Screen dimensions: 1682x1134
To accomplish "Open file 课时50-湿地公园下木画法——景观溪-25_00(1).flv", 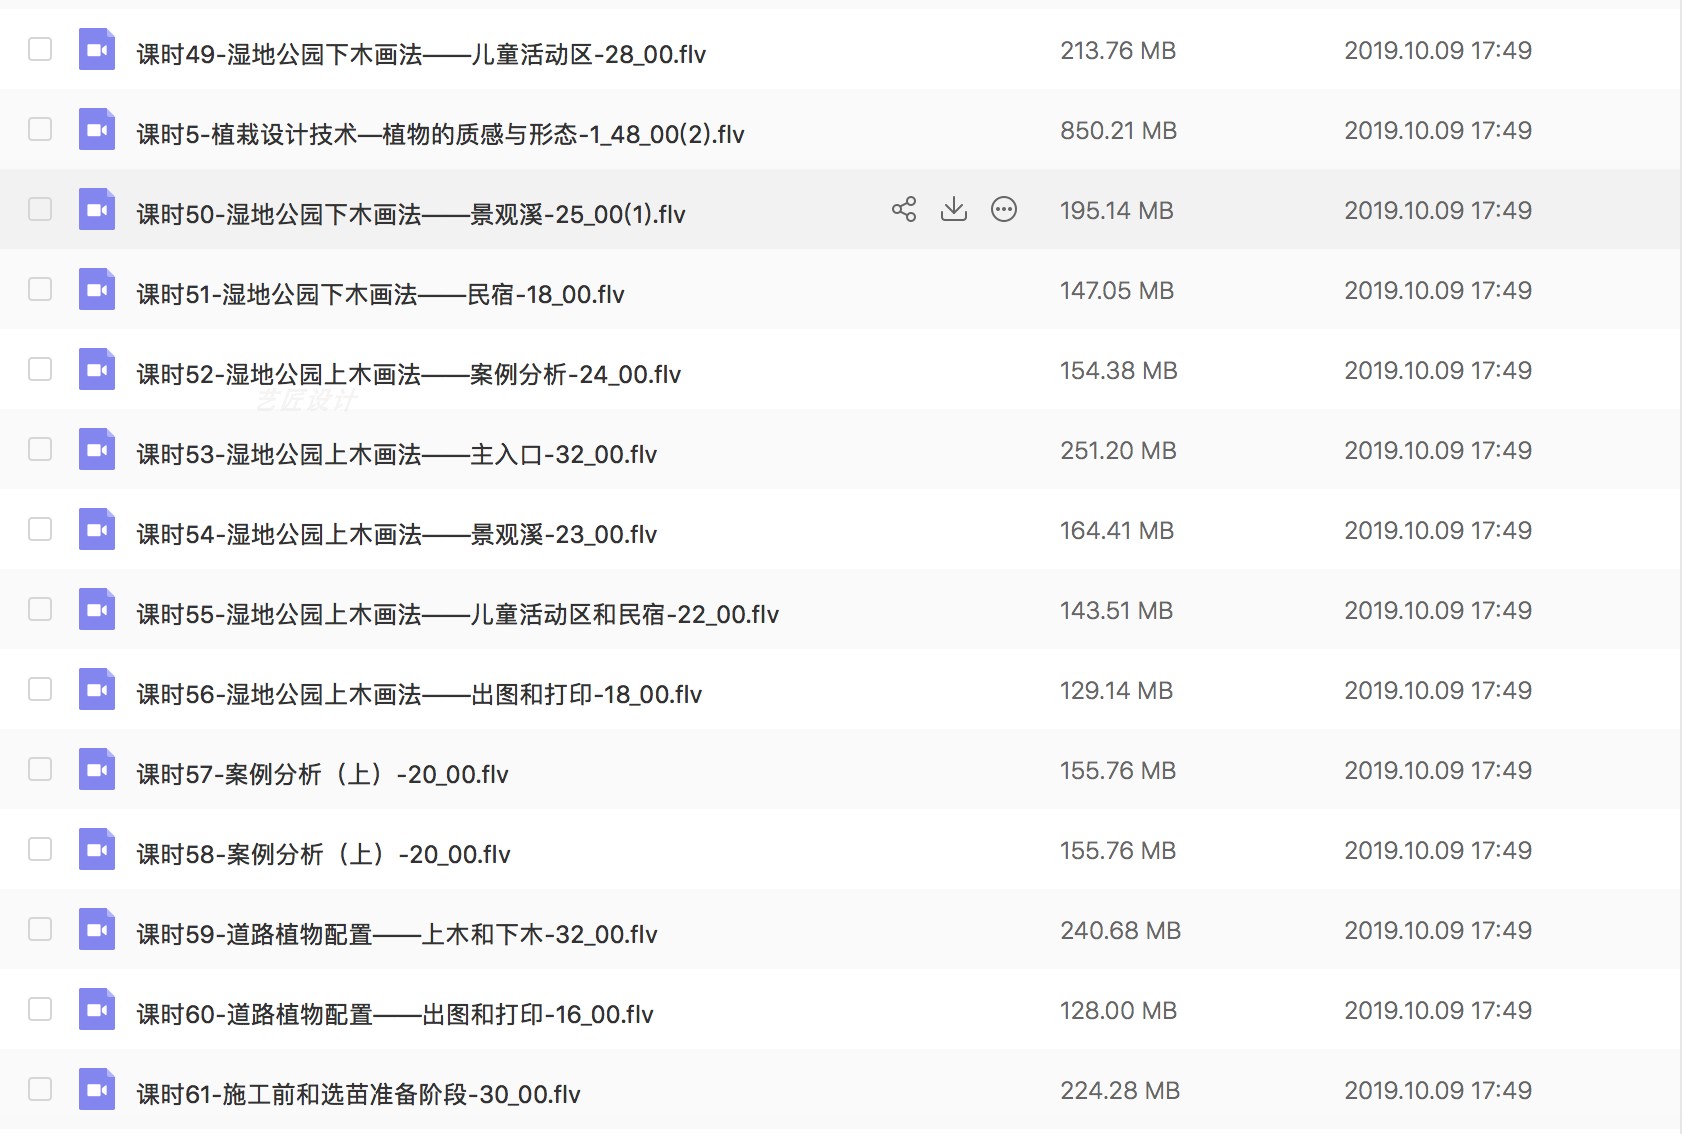I will click(x=411, y=214).
